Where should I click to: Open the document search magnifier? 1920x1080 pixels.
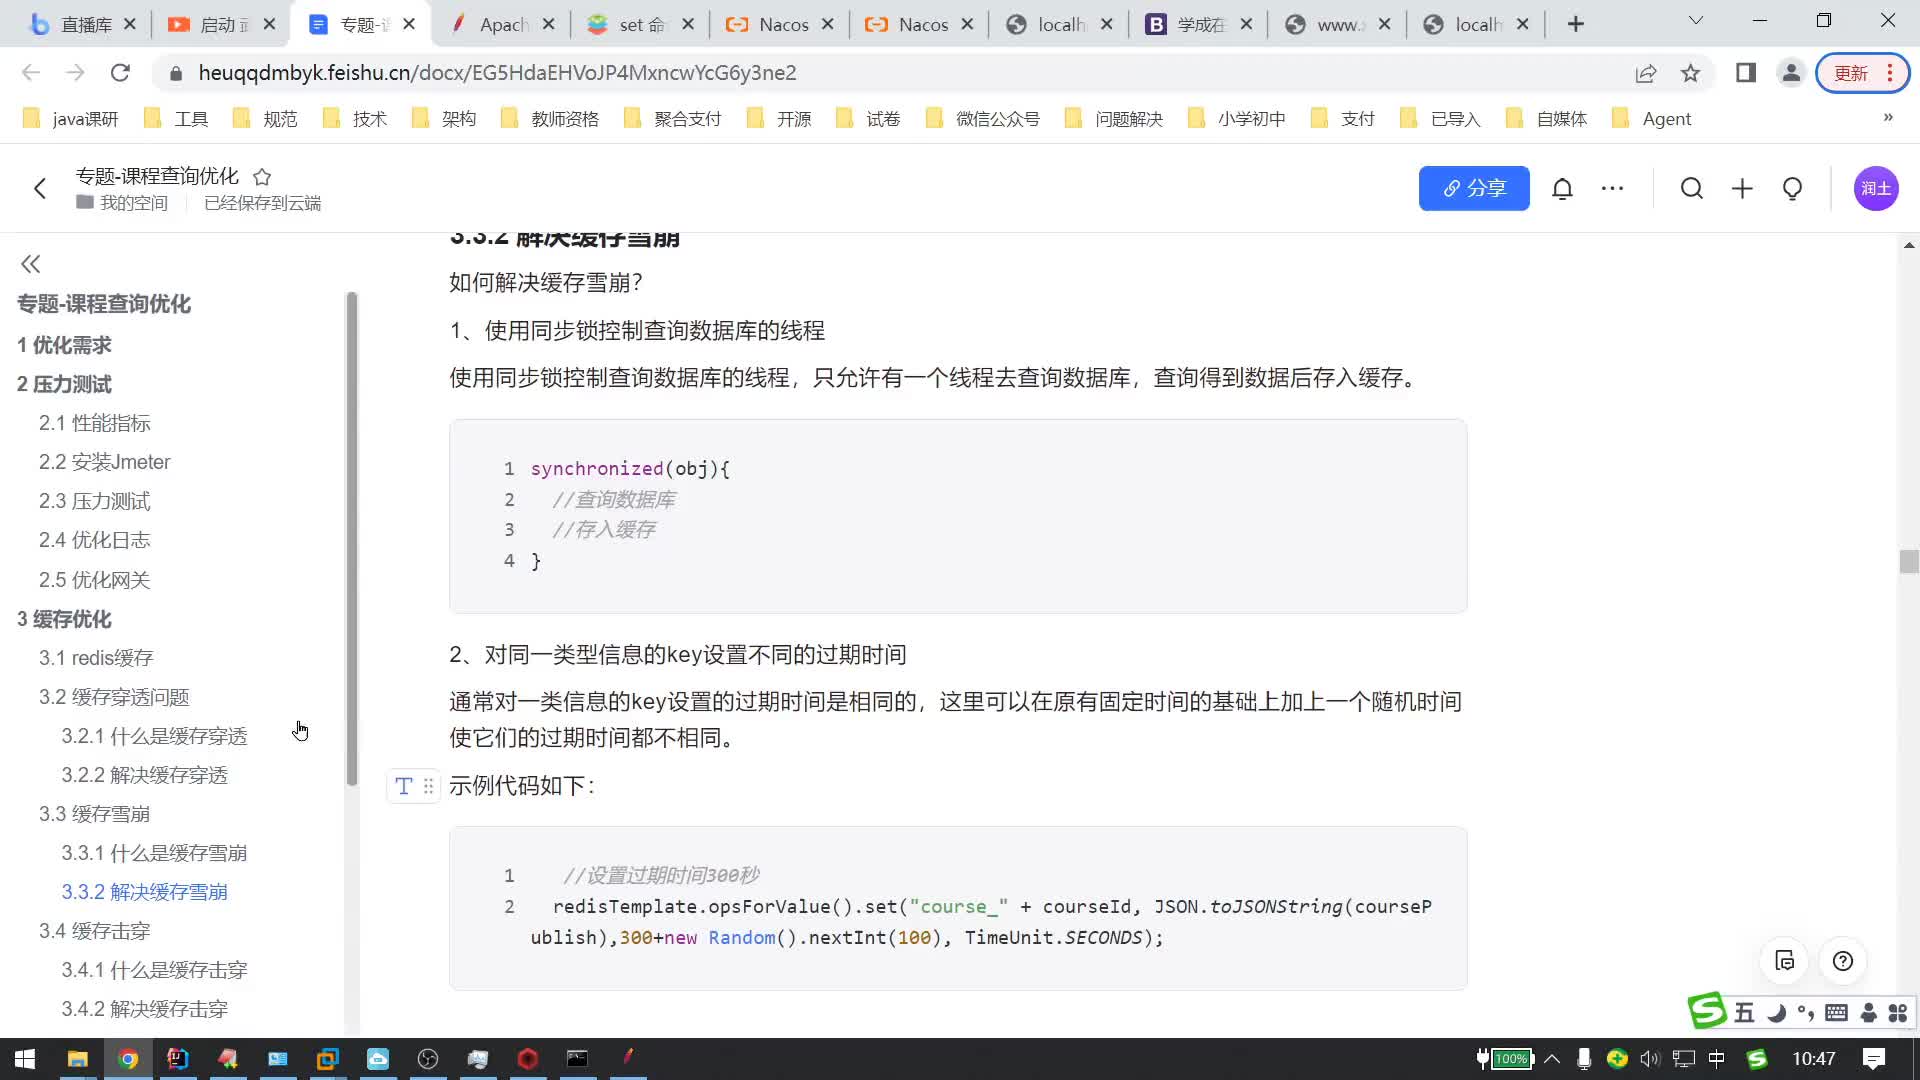coord(1692,188)
